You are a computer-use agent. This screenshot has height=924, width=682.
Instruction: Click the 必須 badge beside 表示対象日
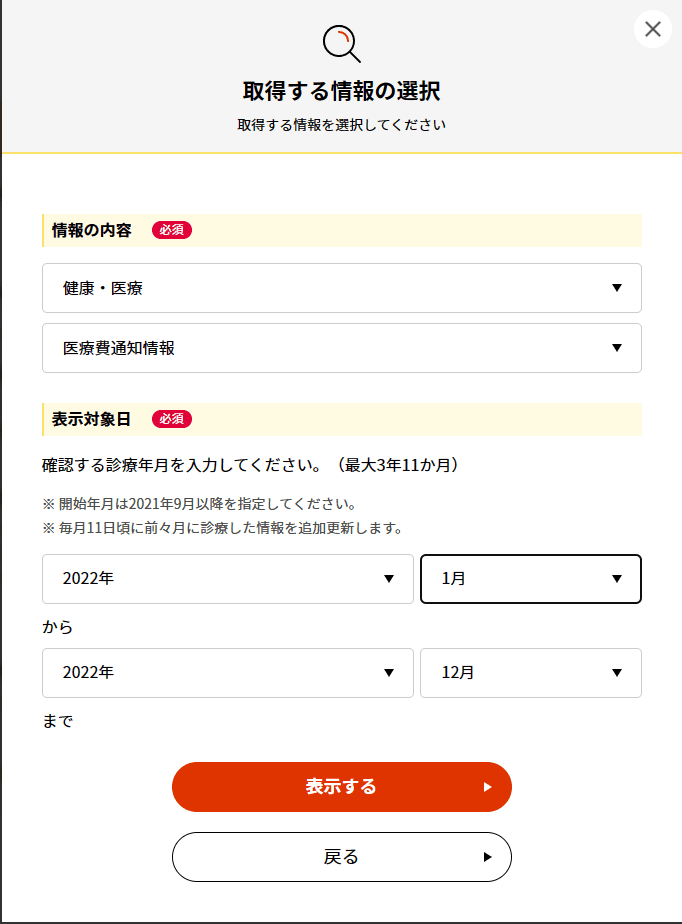pyautogui.click(x=172, y=419)
